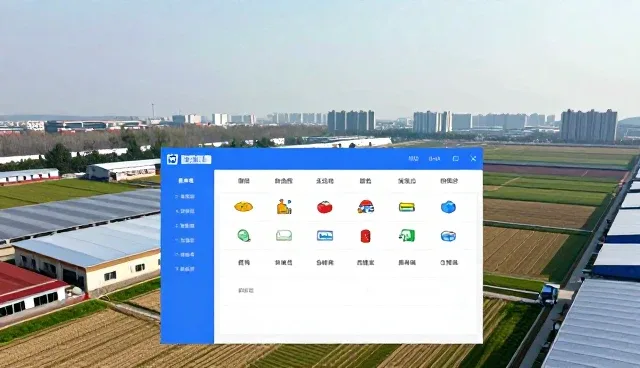Click the white highlighted title label beside logo
This screenshot has width=640, height=368.
coord(196,160)
